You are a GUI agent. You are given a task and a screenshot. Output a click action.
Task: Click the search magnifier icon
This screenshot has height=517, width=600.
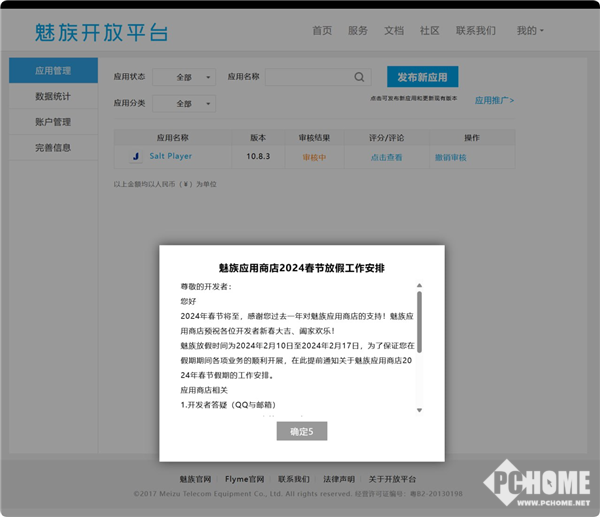(x=360, y=77)
